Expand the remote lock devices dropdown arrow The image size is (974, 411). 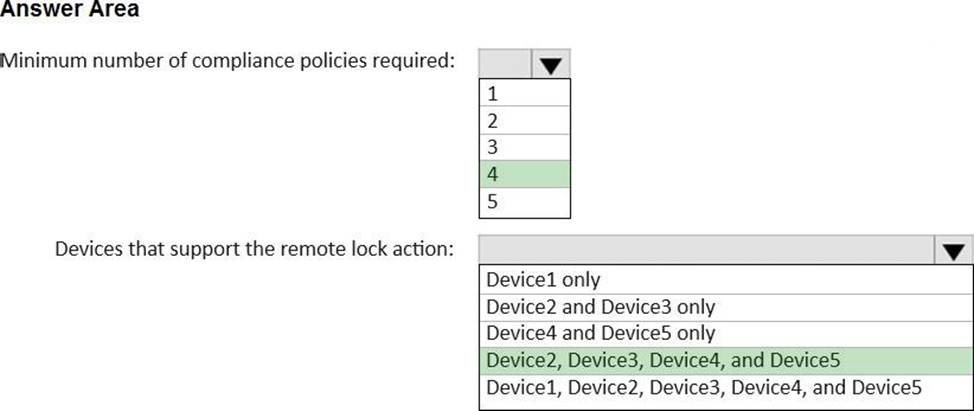click(954, 250)
